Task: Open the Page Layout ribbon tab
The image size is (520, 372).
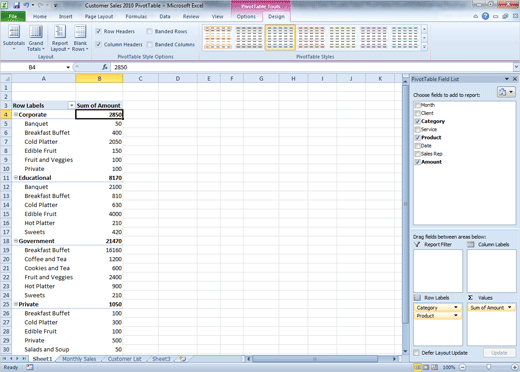Action: tap(99, 16)
